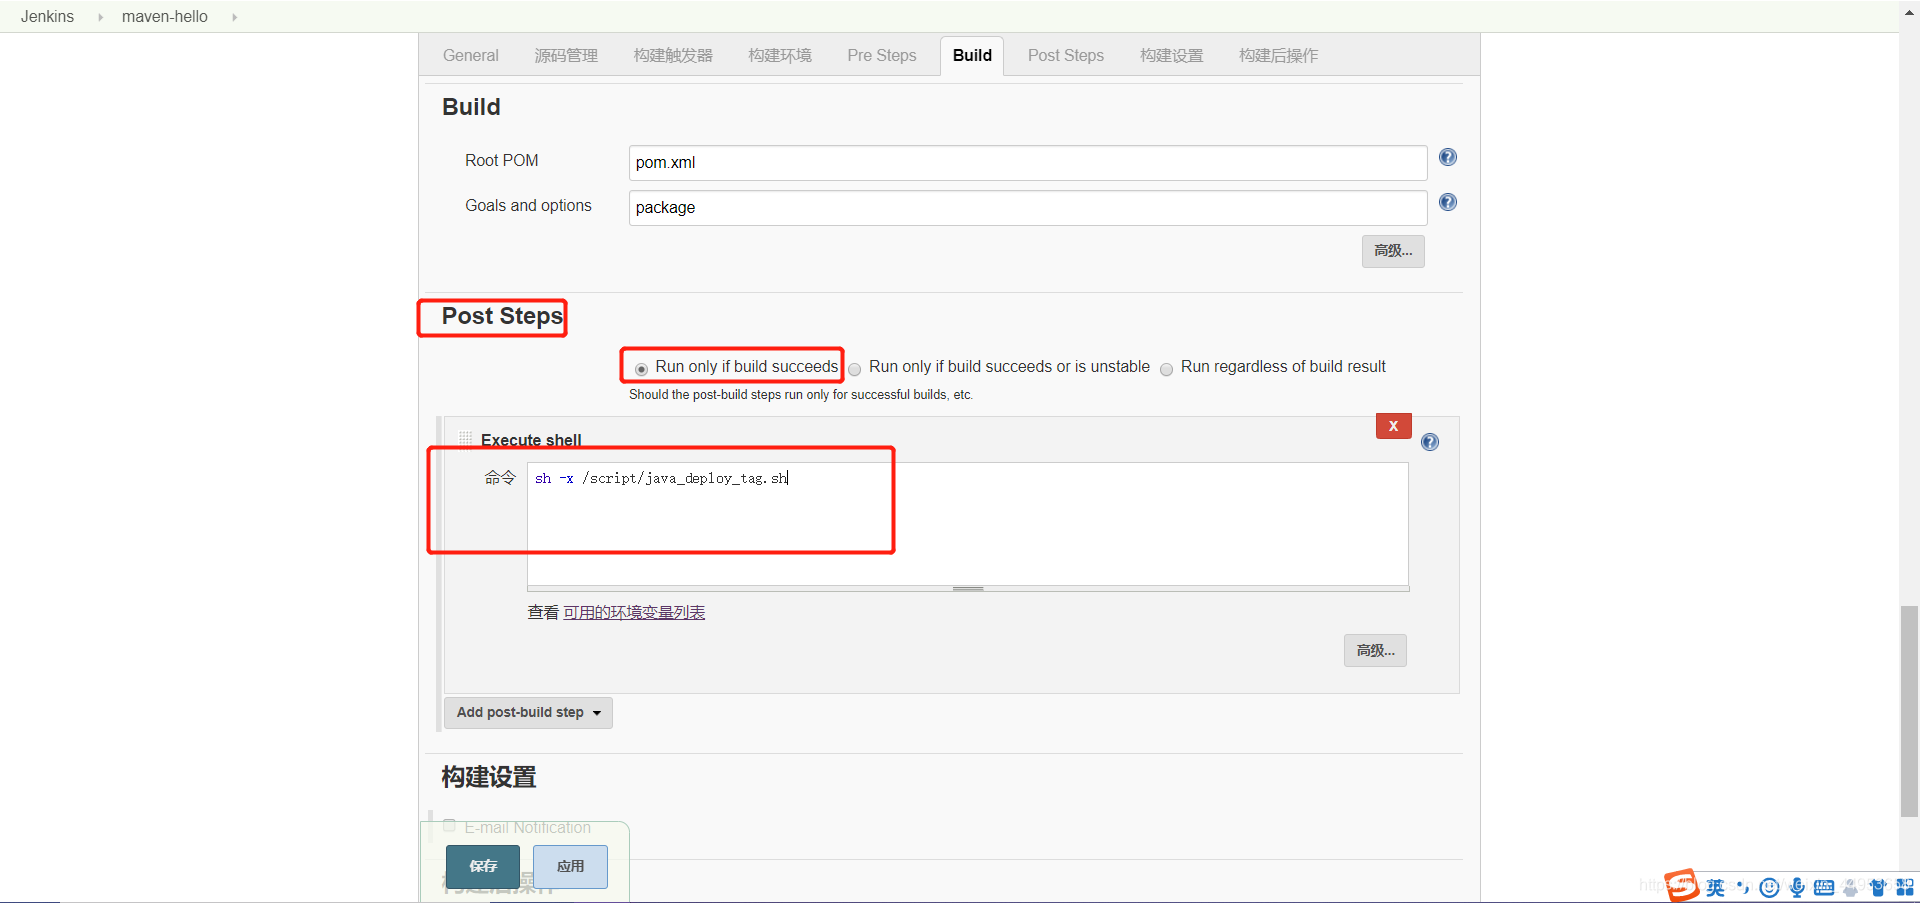The image size is (1920, 903).
Task: Grab the shell command textarea resize handle
Action: tap(968, 589)
